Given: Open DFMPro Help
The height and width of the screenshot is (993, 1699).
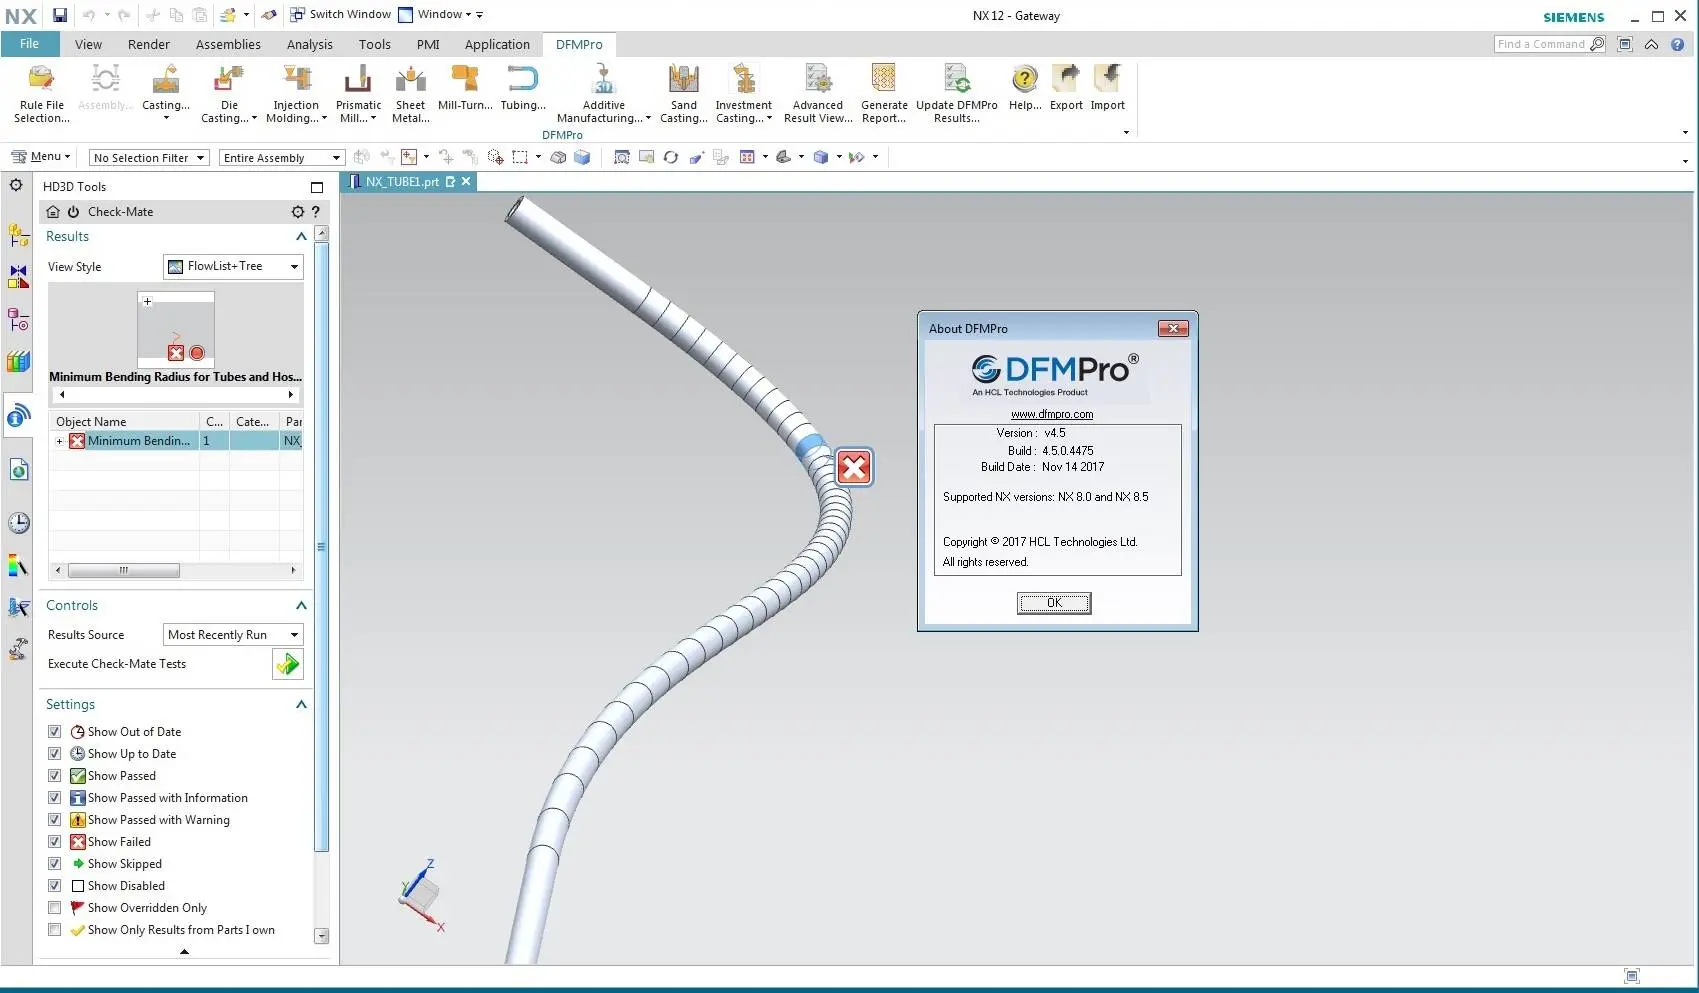Looking at the screenshot, I should click(x=1025, y=88).
